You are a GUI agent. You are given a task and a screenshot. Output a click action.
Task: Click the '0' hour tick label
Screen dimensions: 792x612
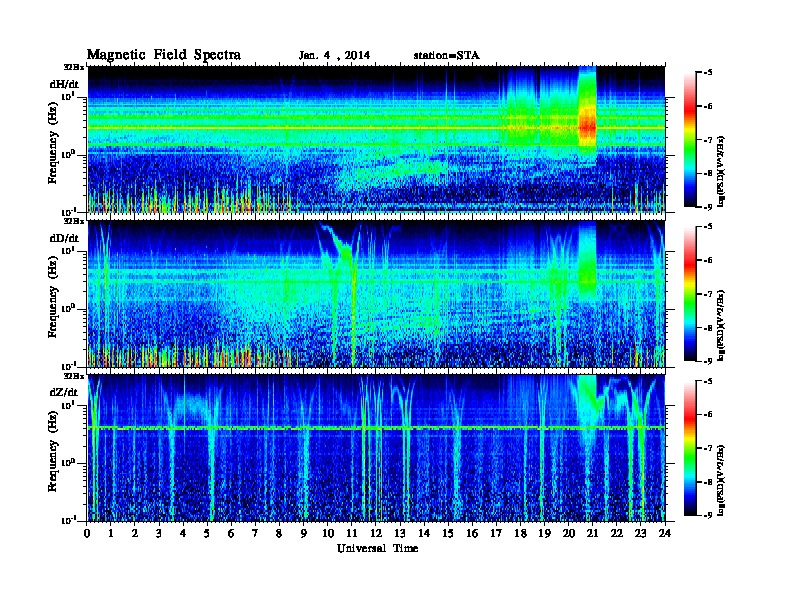point(87,534)
